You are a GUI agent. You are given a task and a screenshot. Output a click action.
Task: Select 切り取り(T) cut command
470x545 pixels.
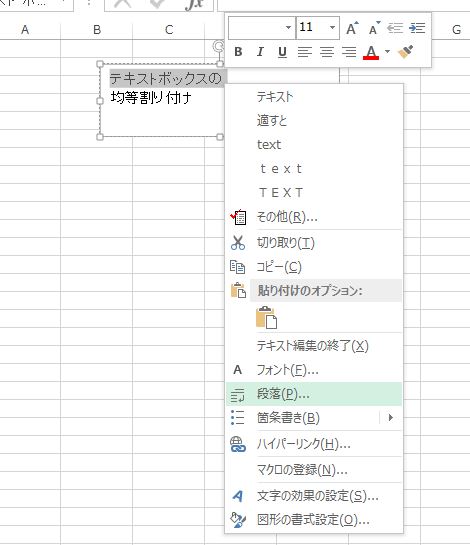coord(314,243)
